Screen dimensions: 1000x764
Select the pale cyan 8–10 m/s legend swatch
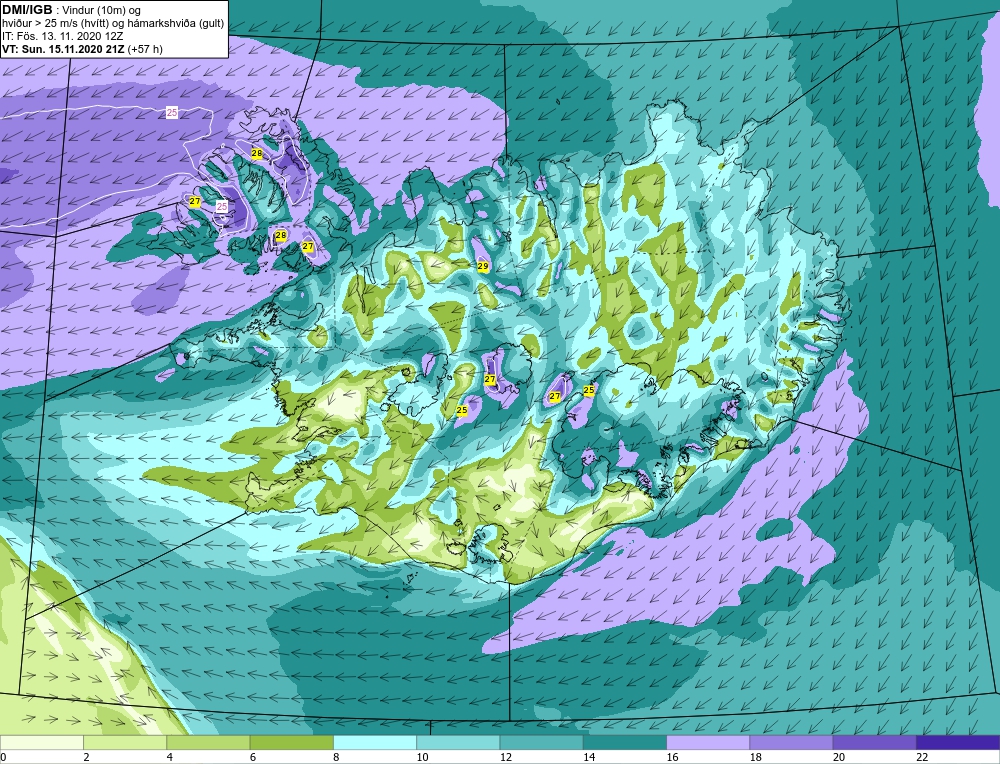(375, 742)
